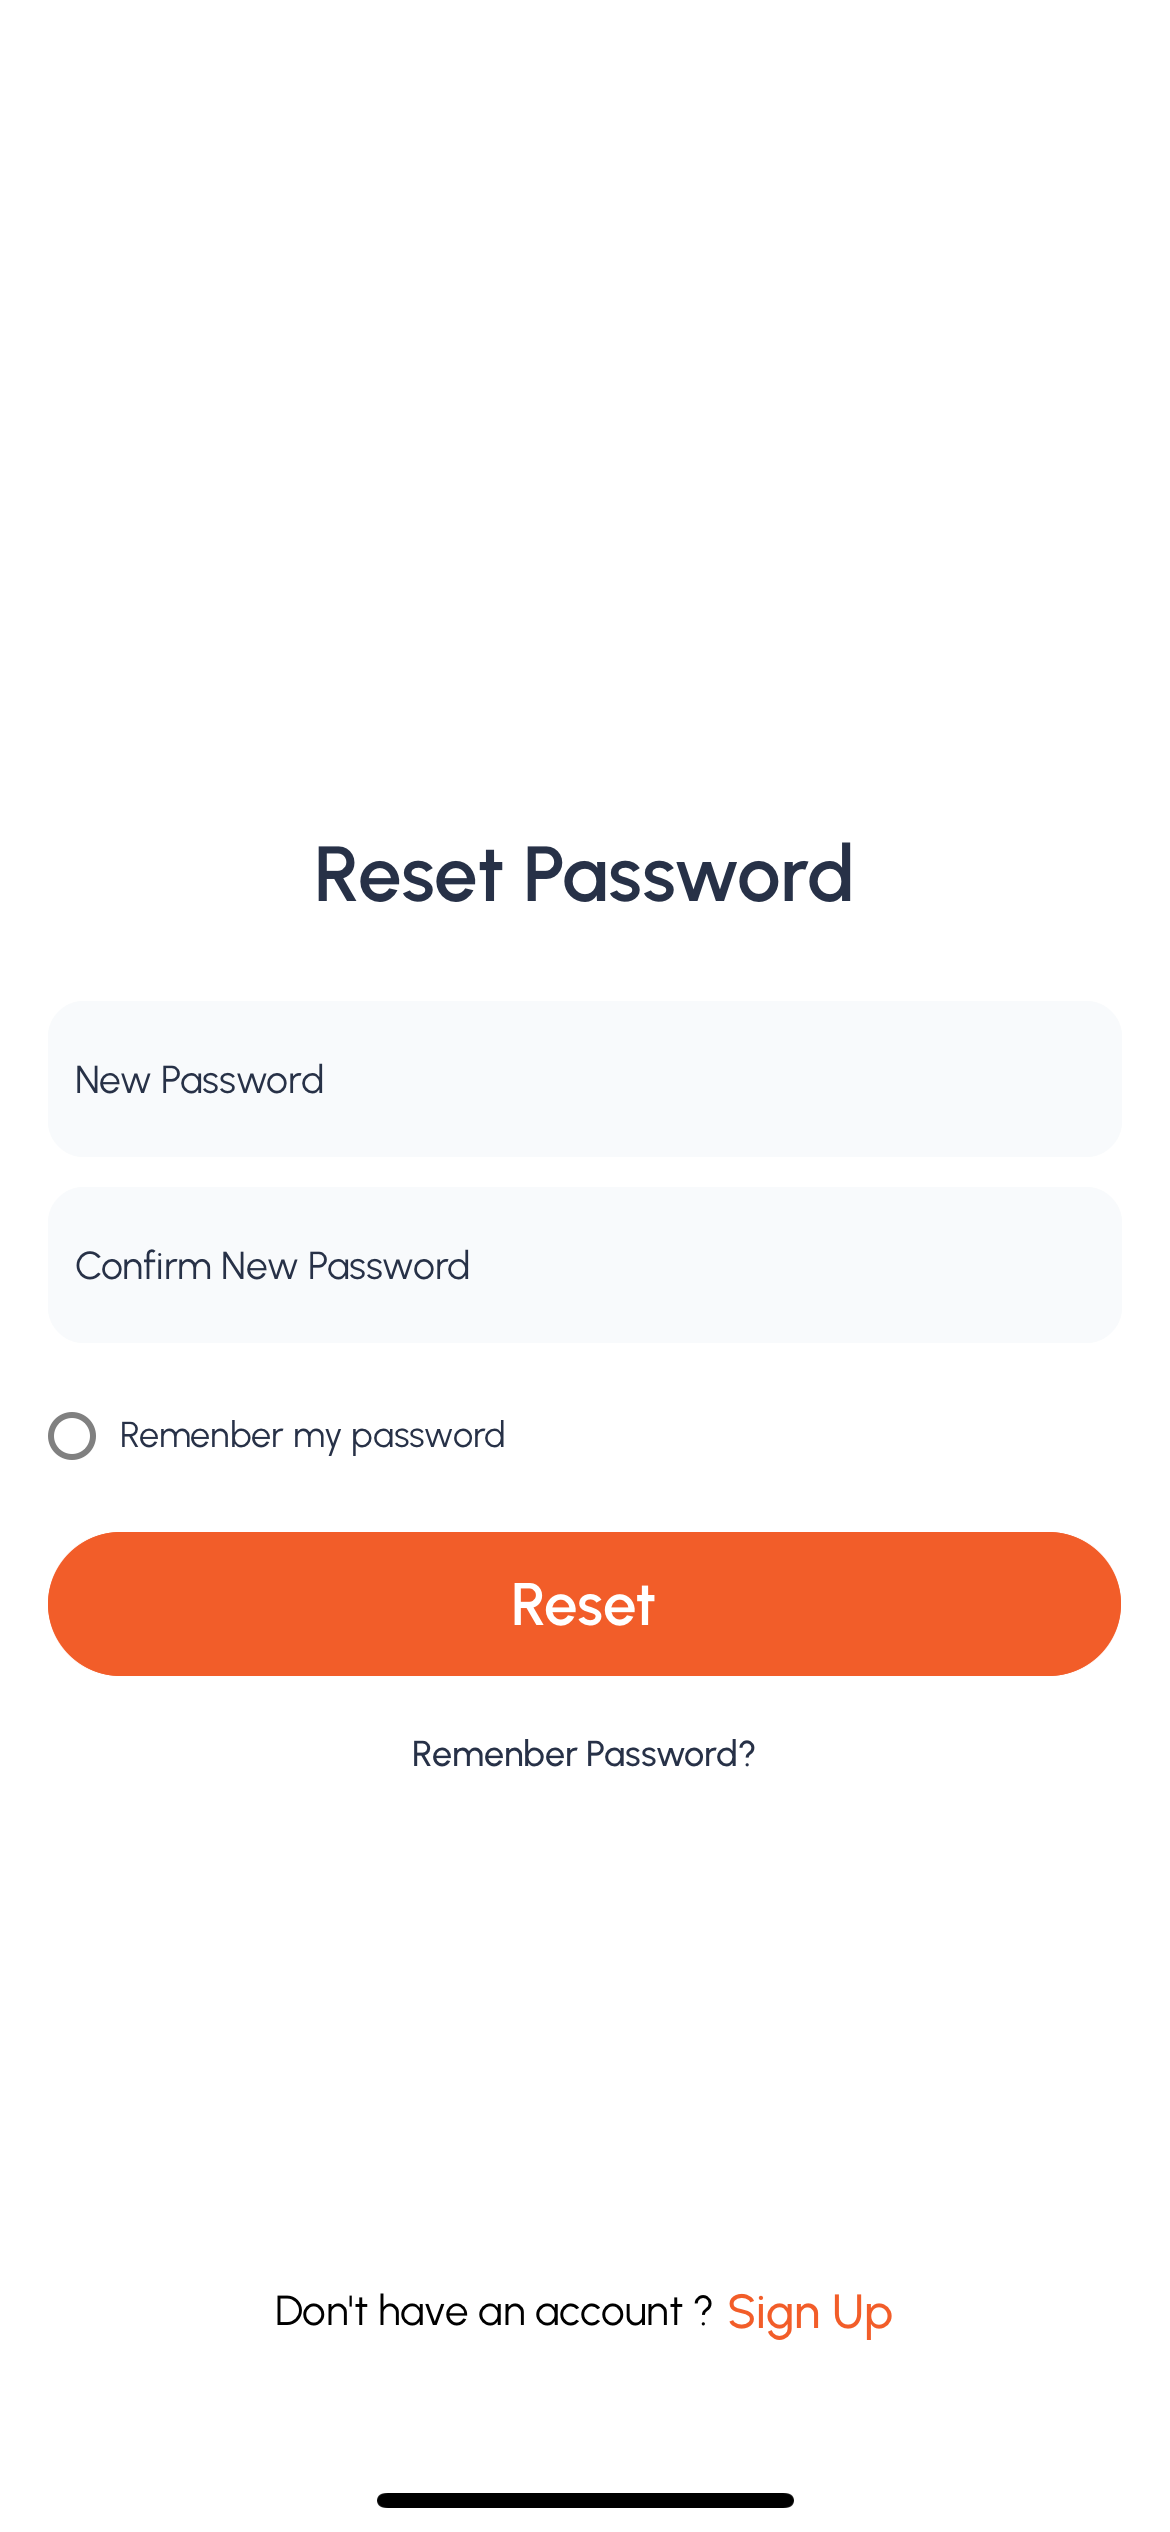Tap the home indicator bar at bottom
This screenshot has width=1170, height=2532.
[x=584, y=2500]
